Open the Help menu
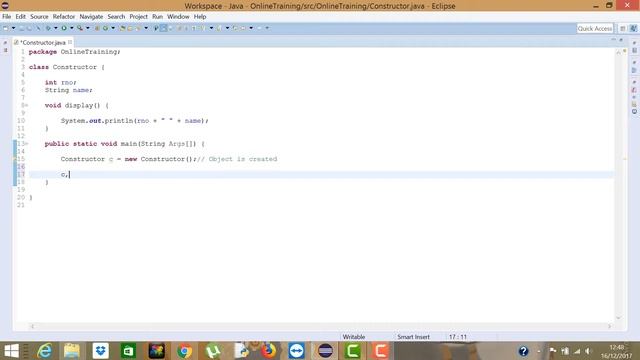 point(200,17)
